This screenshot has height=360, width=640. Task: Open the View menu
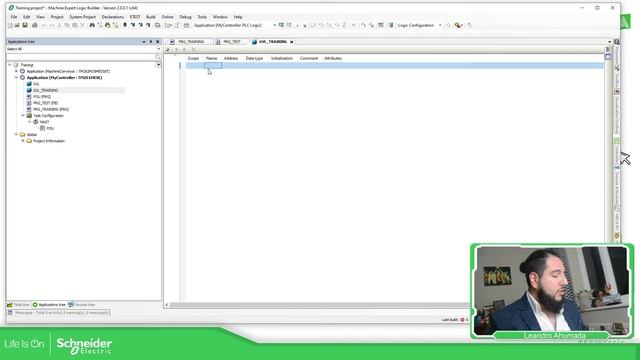[40, 17]
